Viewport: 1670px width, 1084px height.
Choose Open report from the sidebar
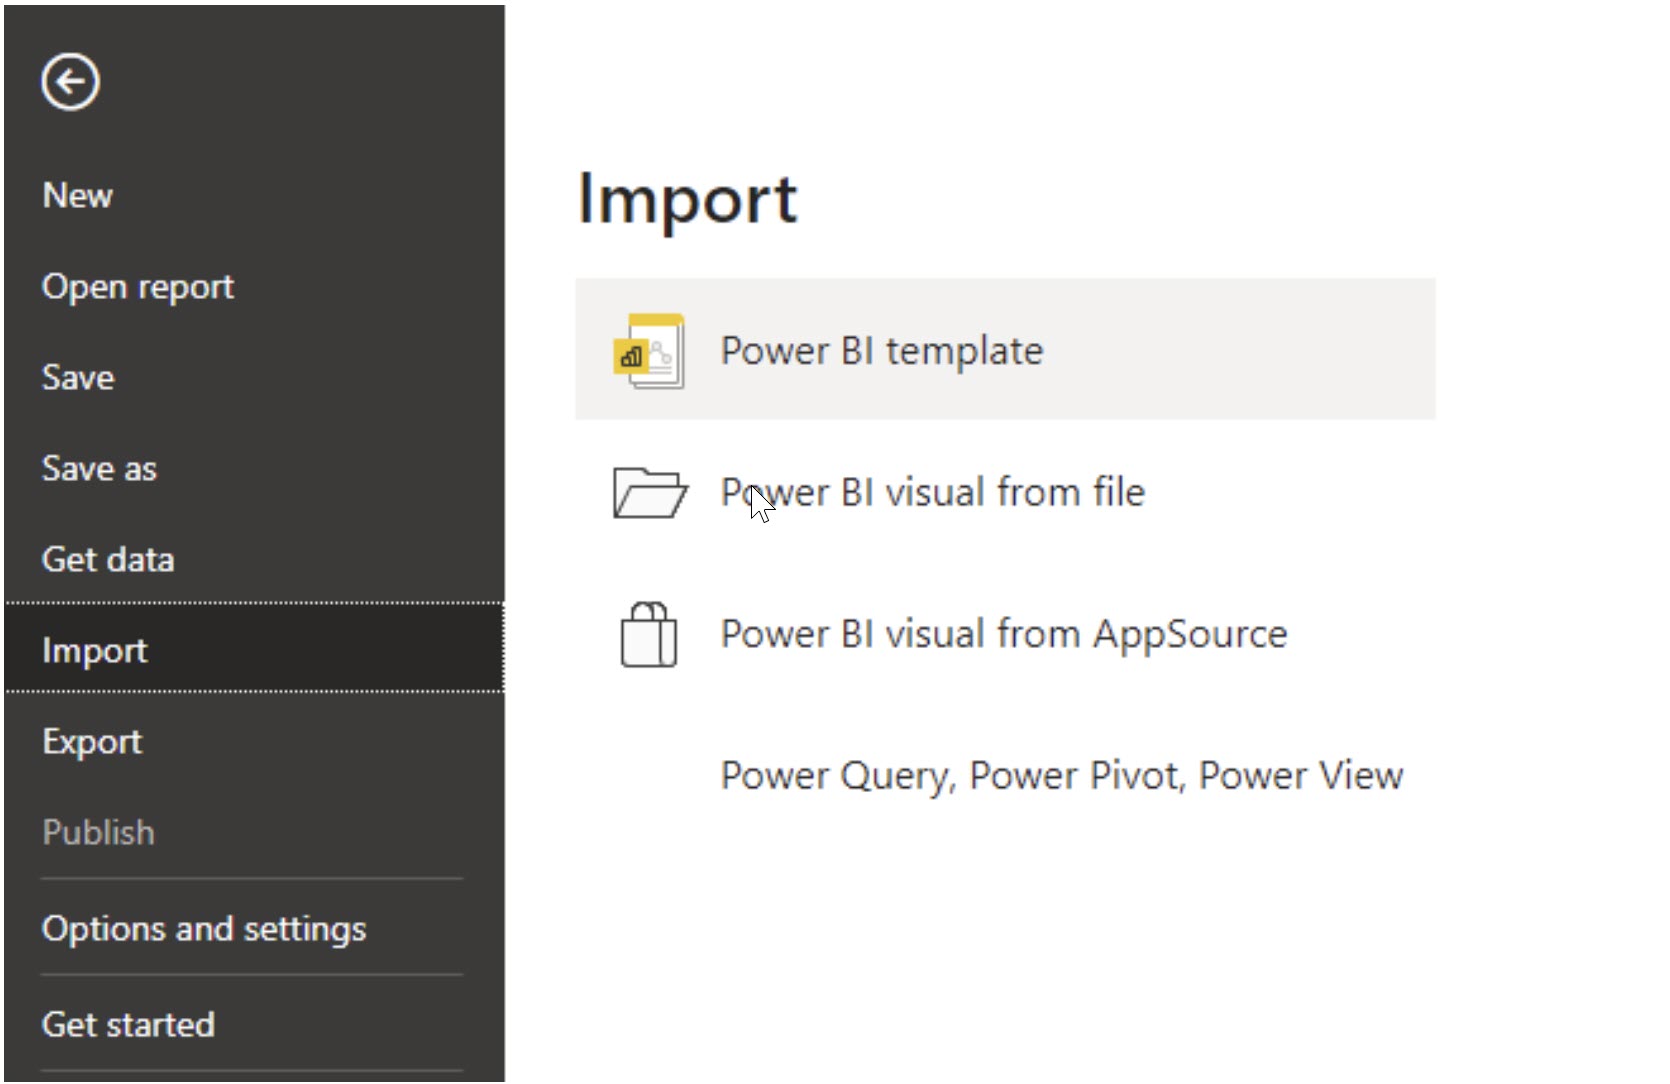(x=138, y=287)
